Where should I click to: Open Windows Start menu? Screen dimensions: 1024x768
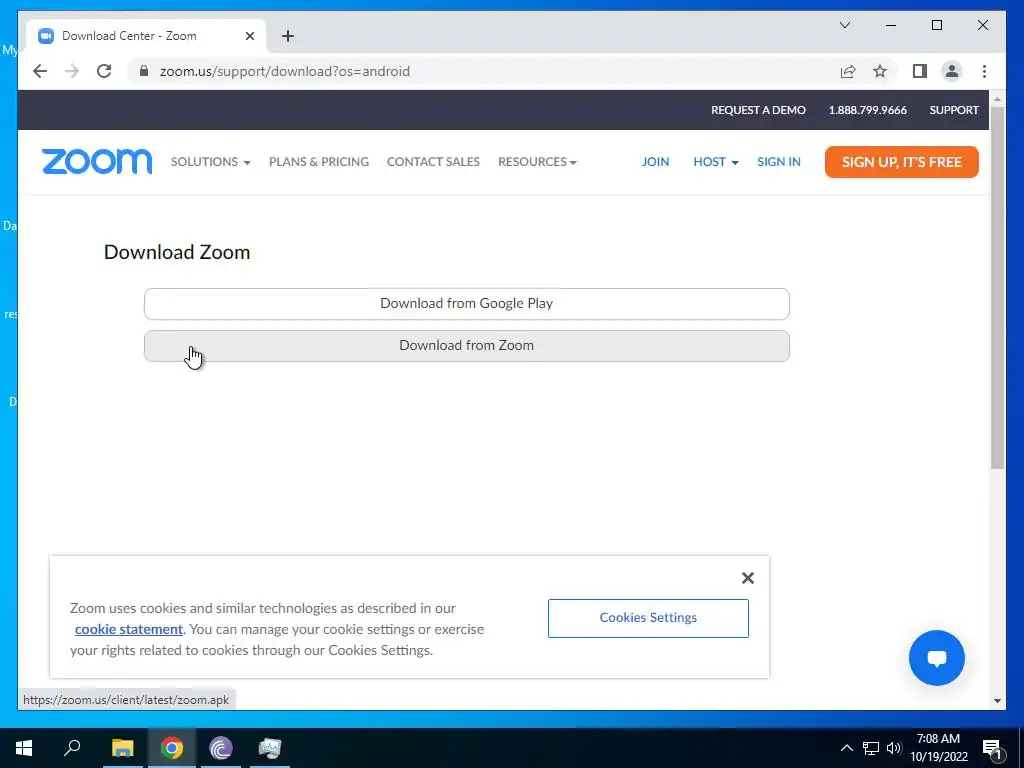coord(24,748)
